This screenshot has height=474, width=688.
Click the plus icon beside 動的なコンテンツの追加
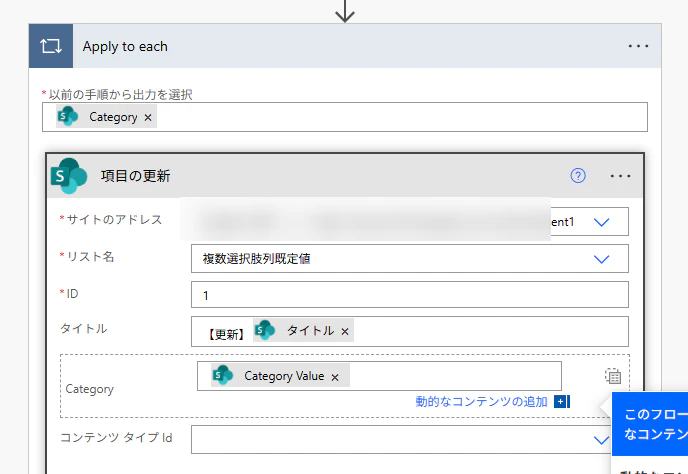(x=562, y=402)
